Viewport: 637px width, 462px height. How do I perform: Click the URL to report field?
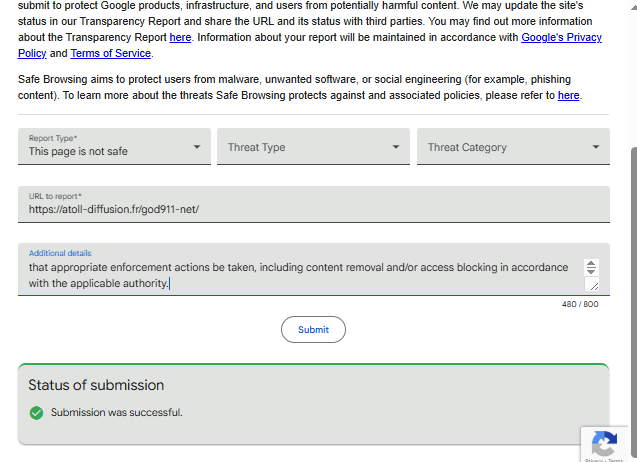[x=314, y=204]
